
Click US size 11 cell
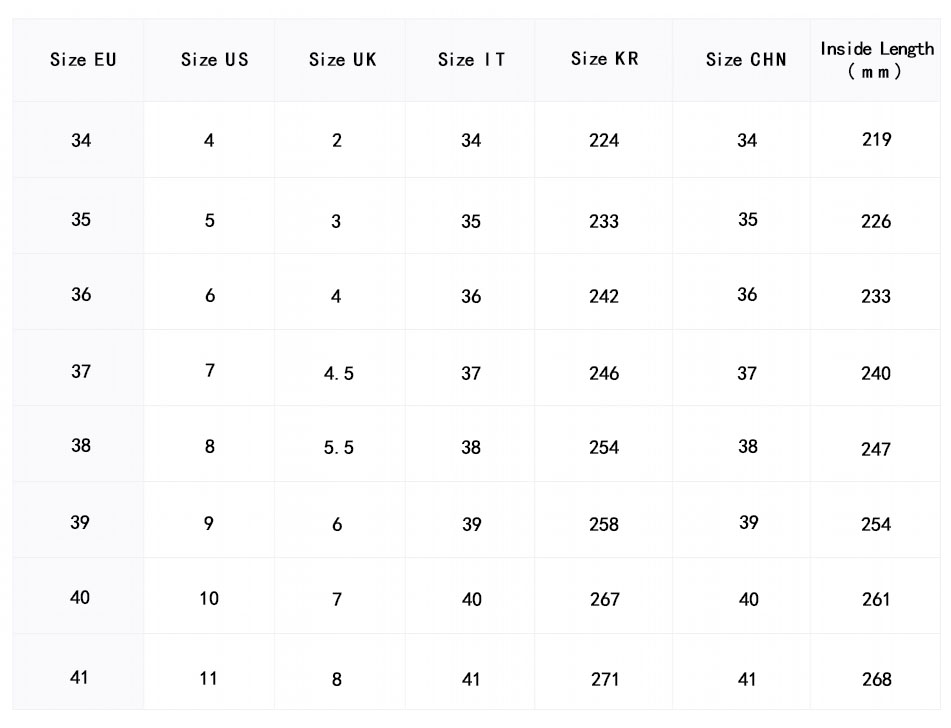click(208, 679)
